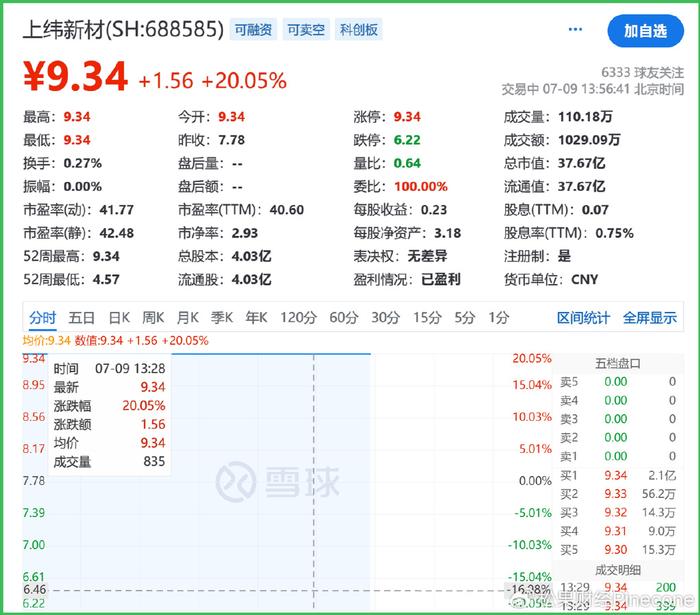Click the 买3 row at 9.32
This screenshot has width=700, height=615.
[618, 512]
